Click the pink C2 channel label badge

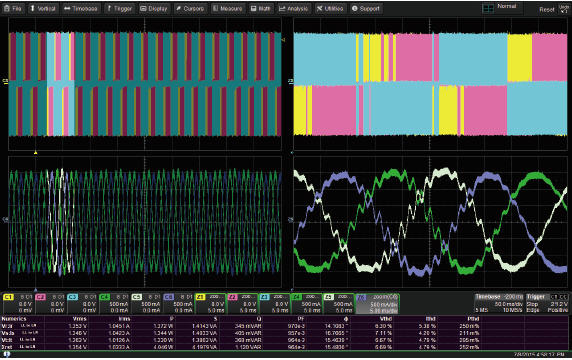pyautogui.click(x=40, y=297)
